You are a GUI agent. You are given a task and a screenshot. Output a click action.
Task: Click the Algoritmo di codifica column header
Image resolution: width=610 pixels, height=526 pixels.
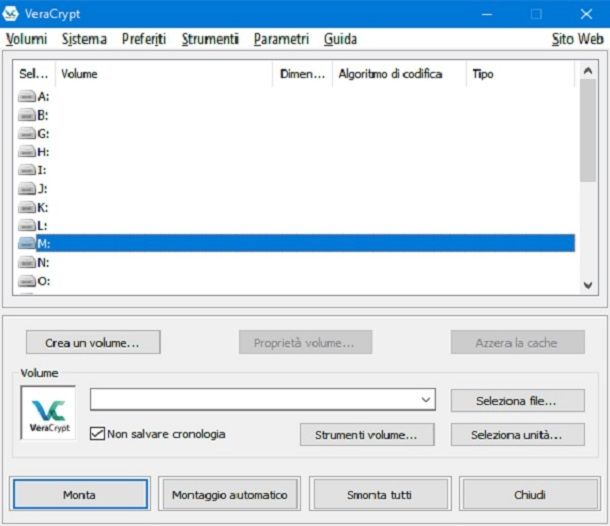click(399, 74)
